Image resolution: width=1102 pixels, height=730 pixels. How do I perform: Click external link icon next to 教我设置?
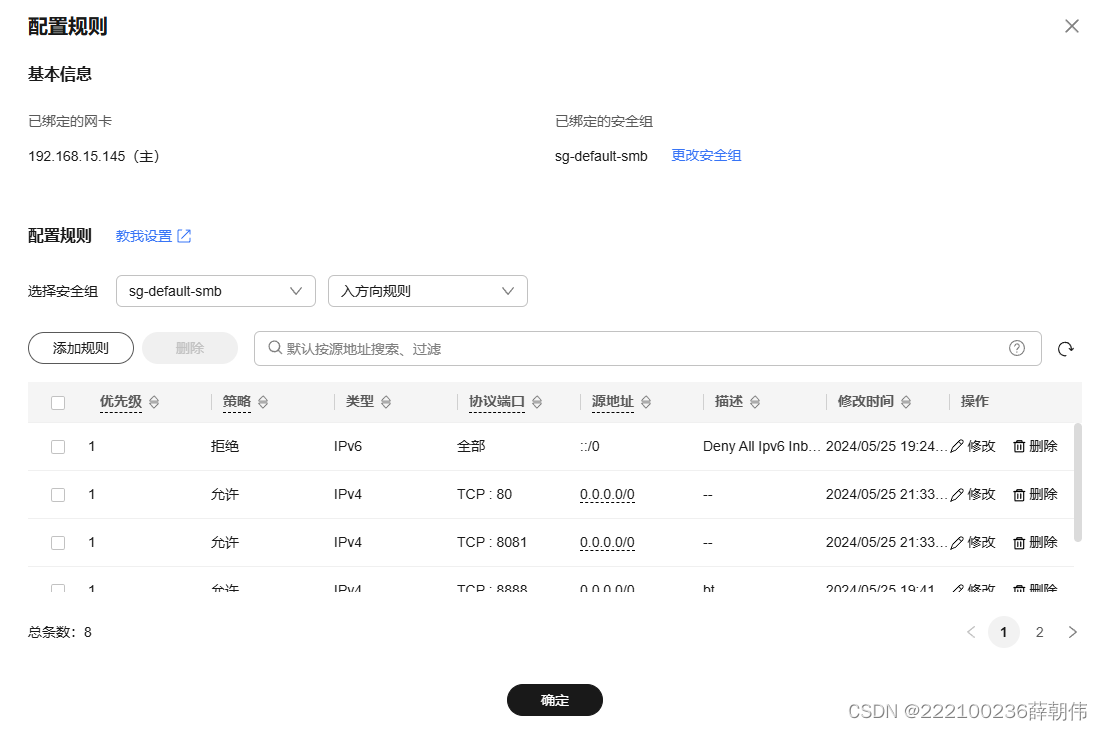183,235
